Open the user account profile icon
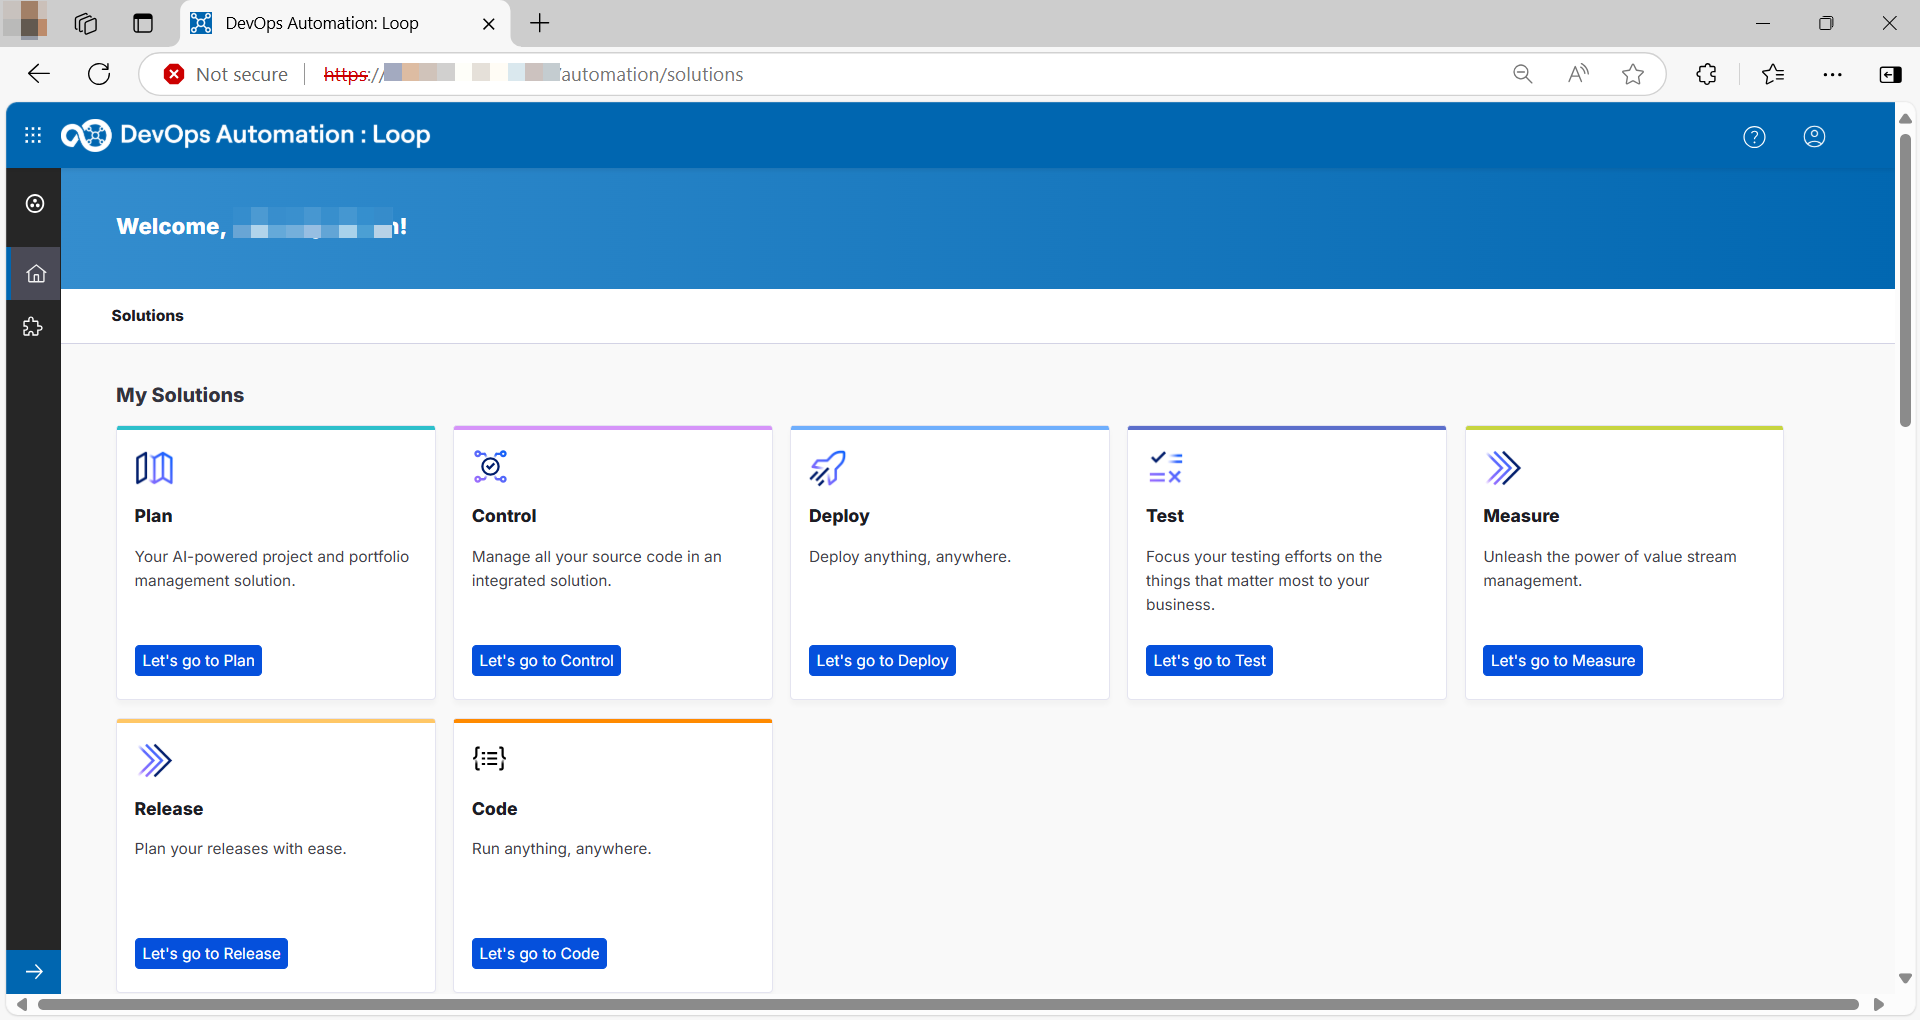This screenshot has width=1920, height=1020. tap(1814, 137)
